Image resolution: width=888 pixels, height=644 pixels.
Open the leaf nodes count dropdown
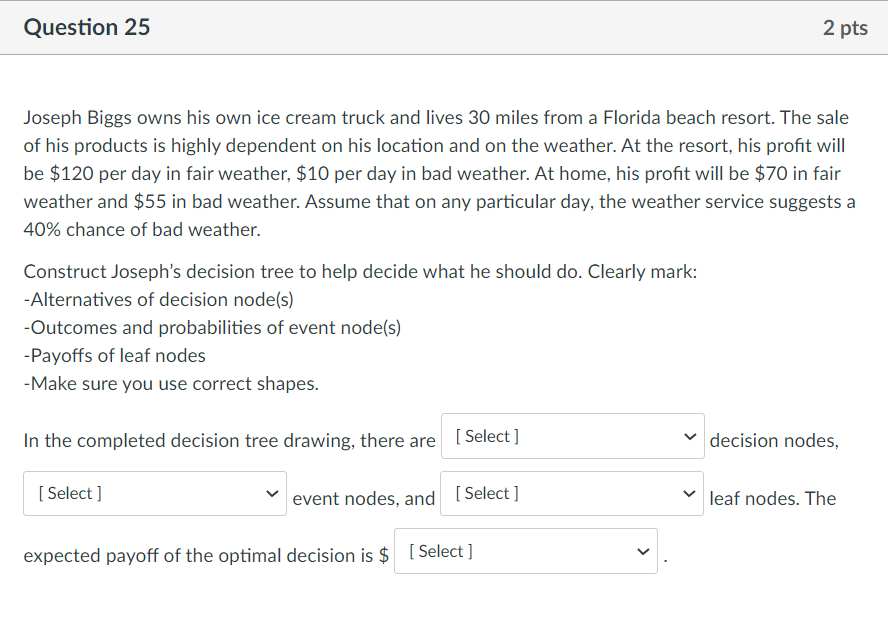tap(571, 494)
